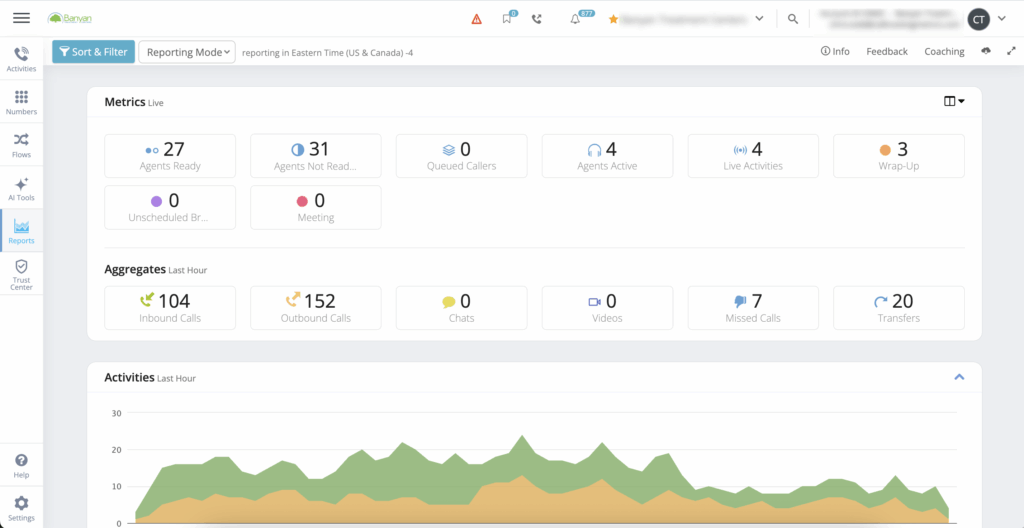Collapse the Activities panel chevron
This screenshot has height=528, width=1024.
(959, 377)
